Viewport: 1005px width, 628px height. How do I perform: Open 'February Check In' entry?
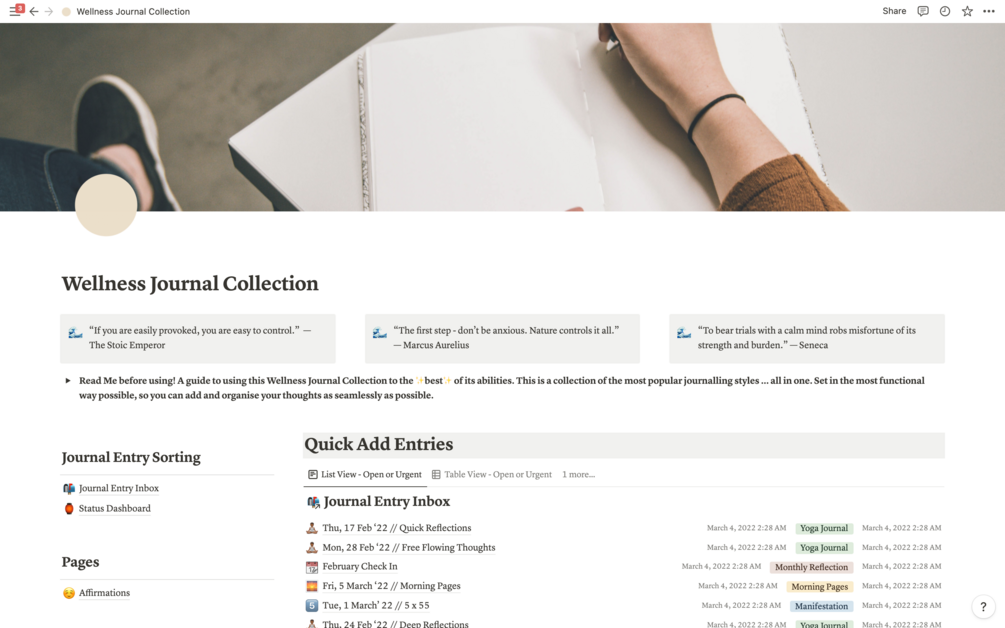pos(360,566)
